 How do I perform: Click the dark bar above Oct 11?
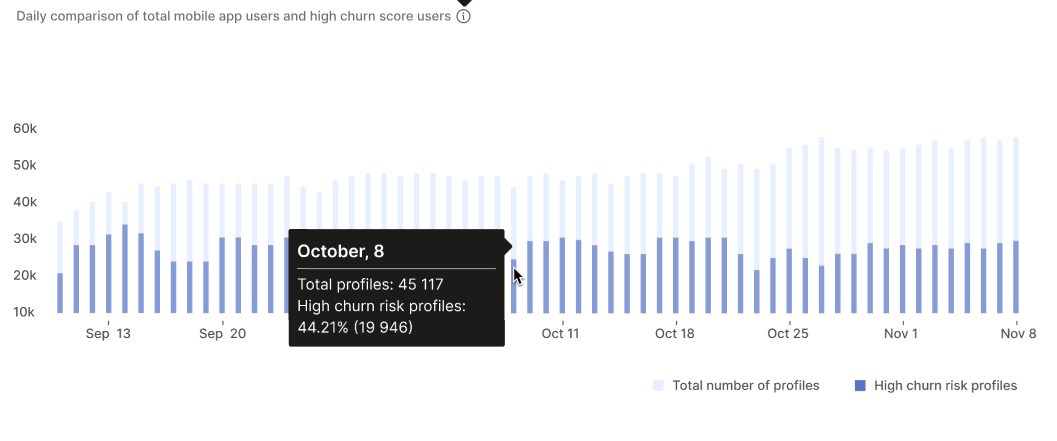click(x=563, y=276)
